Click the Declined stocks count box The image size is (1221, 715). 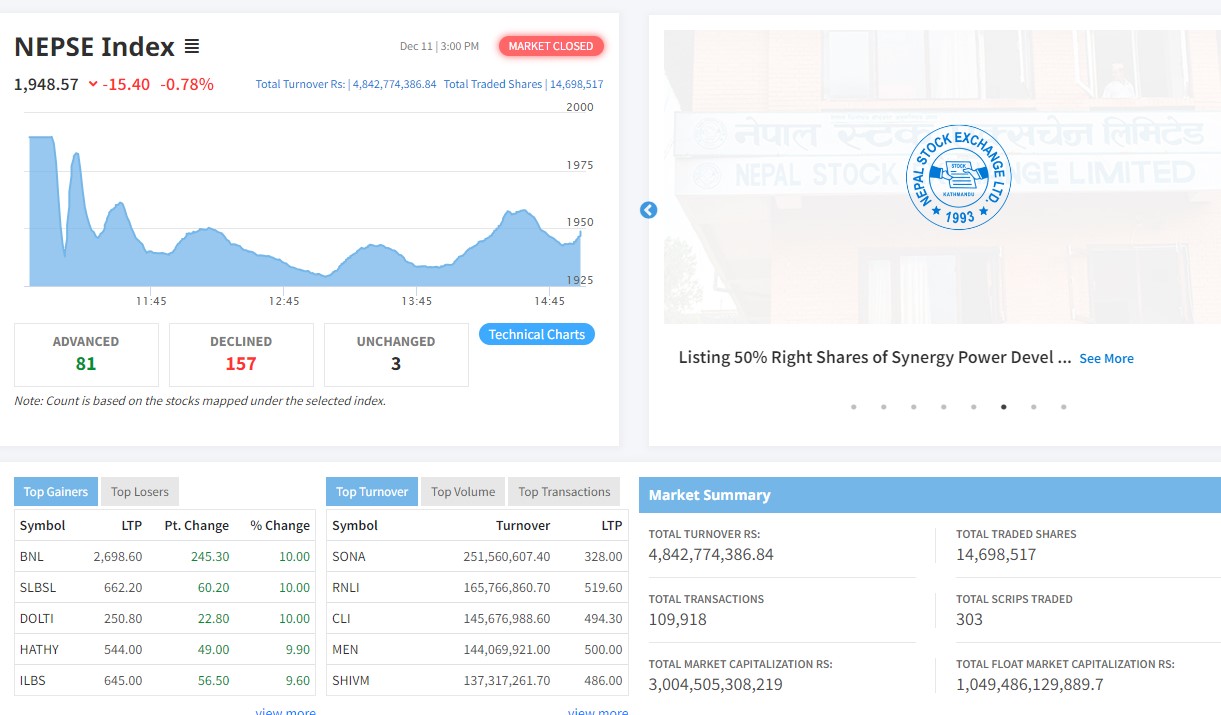point(241,354)
